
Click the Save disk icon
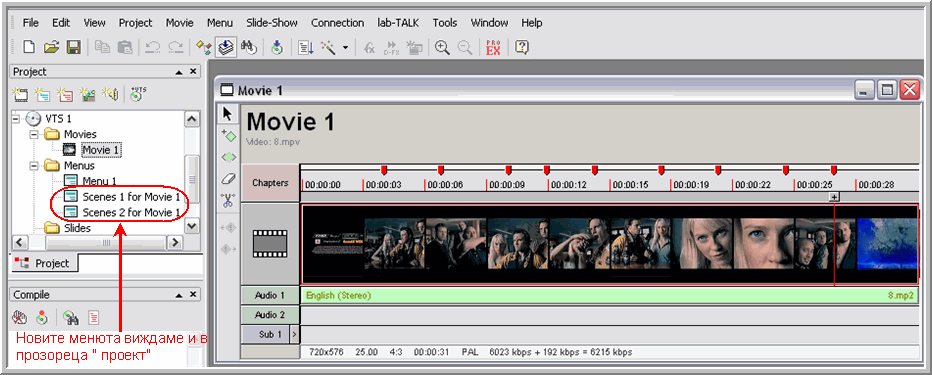73,48
